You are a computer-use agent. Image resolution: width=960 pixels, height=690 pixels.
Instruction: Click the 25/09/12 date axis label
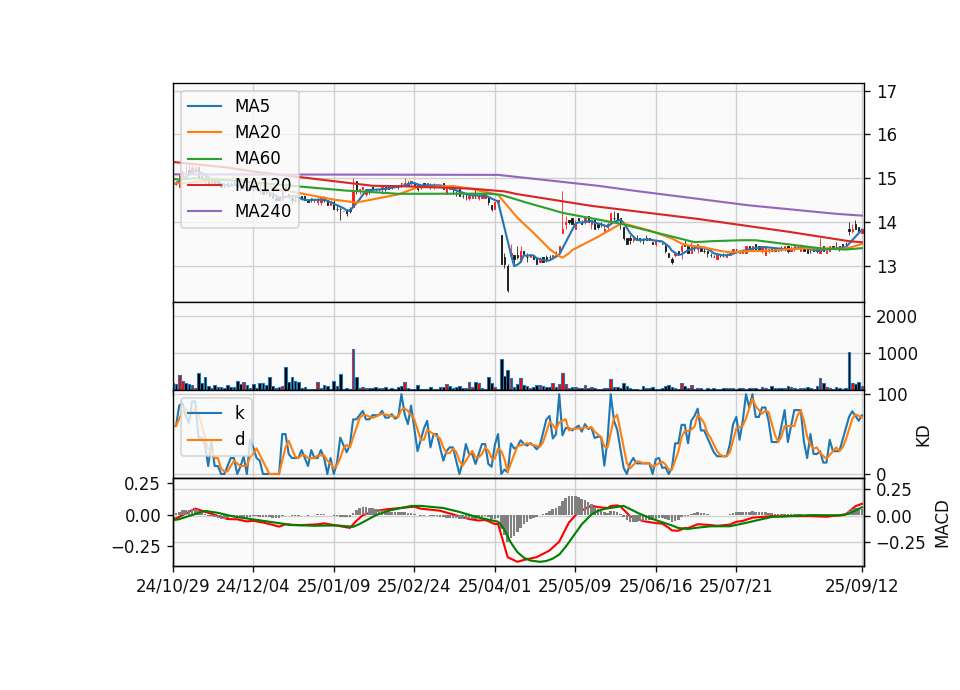(861, 586)
